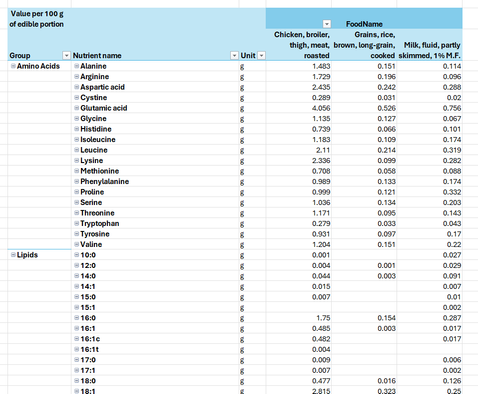Collapse the Aspartic acid row

tap(77, 87)
